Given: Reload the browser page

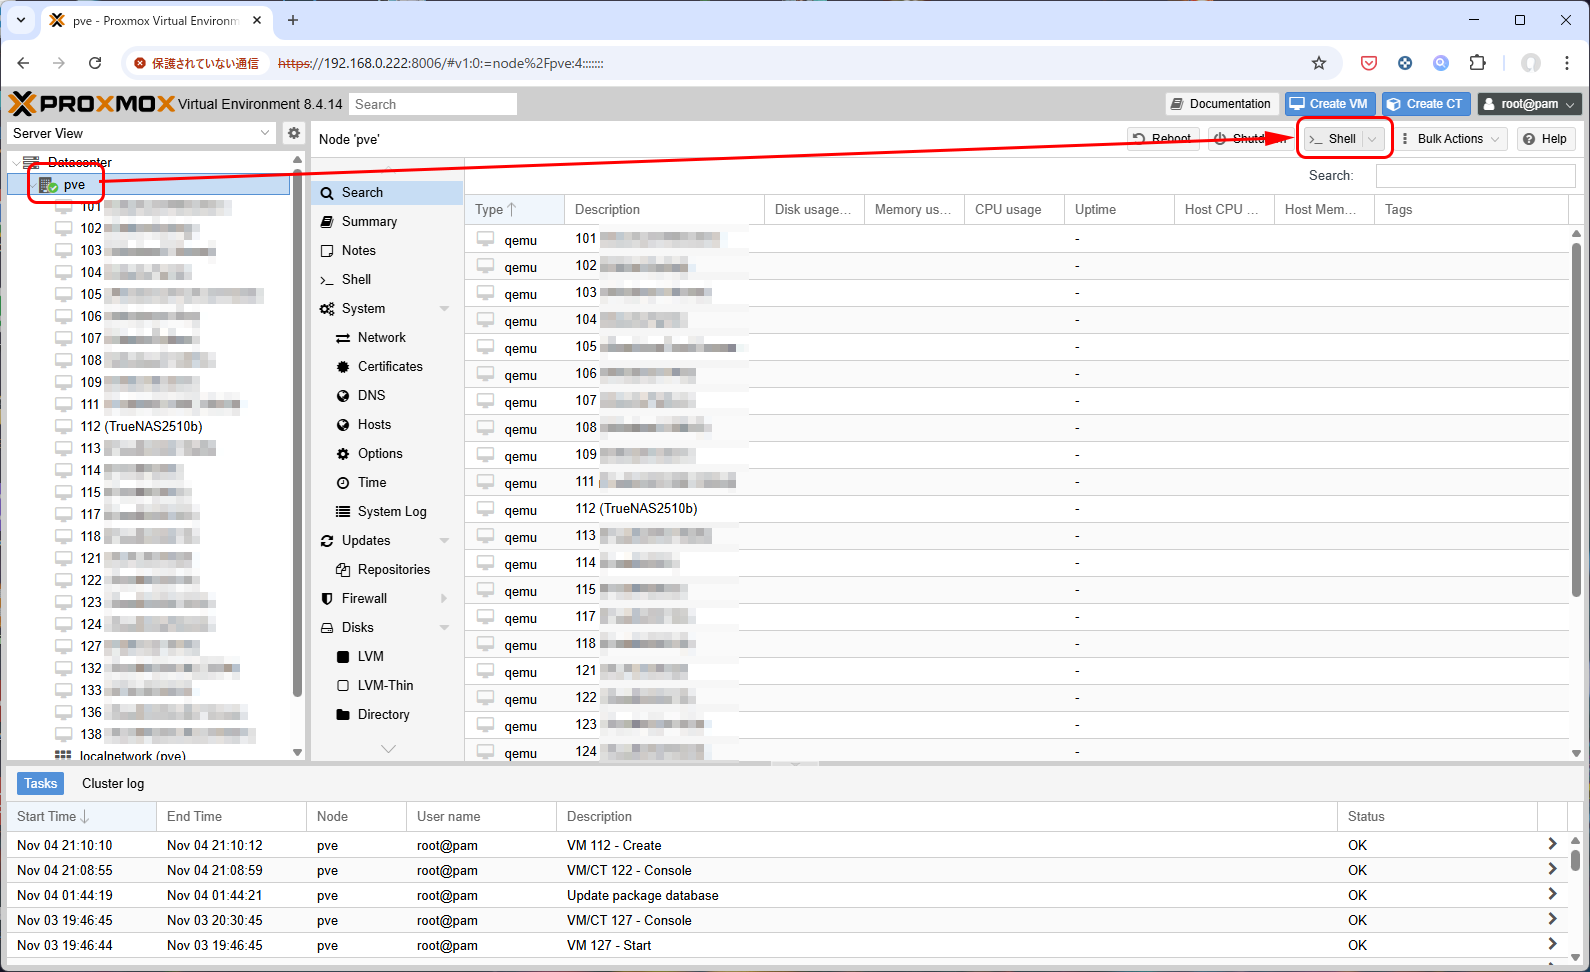Looking at the screenshot, I should click(95, 63).
